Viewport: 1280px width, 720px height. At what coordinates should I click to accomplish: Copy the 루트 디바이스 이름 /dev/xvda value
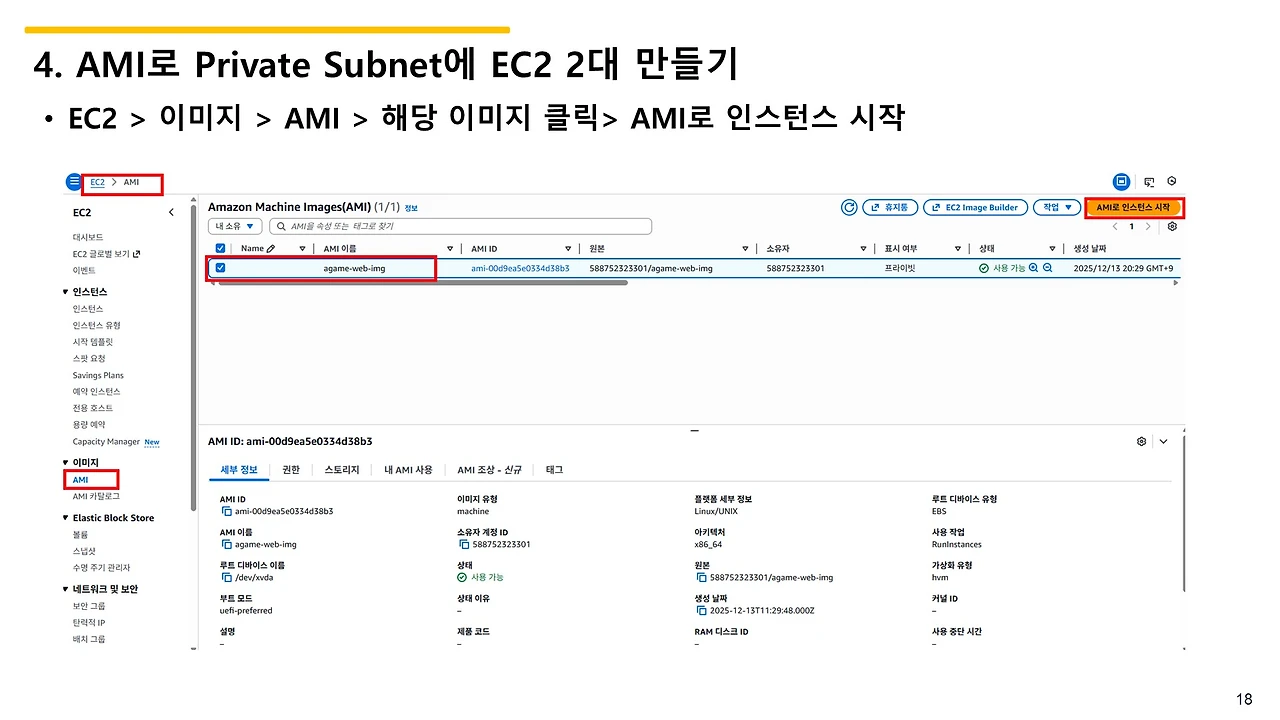pos(226,577)
